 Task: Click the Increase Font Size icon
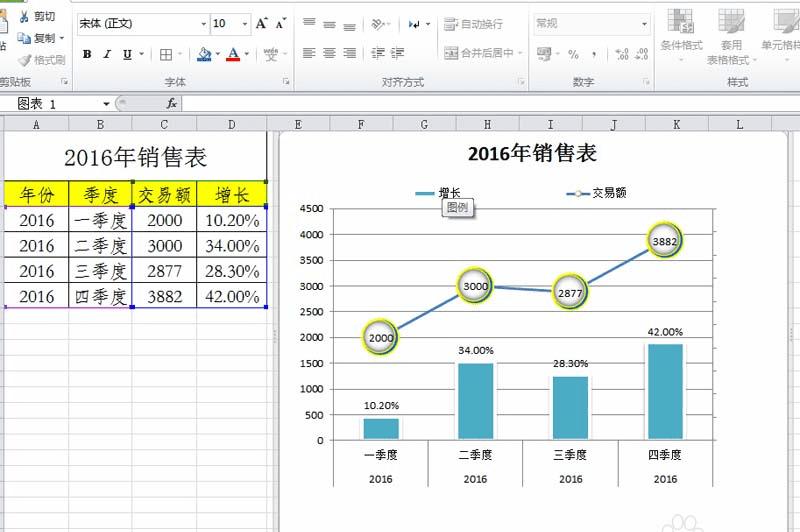pyautogui.click(x=262, y=23)
